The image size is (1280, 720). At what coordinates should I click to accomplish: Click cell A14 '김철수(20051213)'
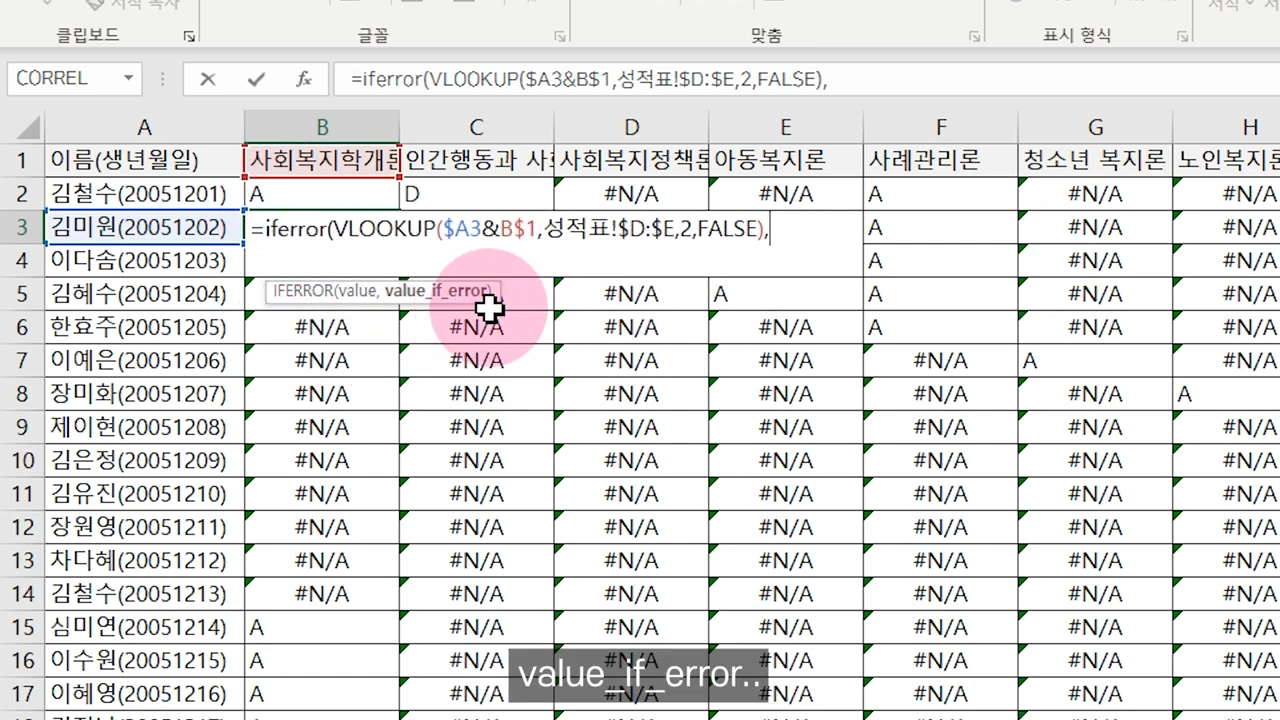pyautogui.click(x=145, y=594)
